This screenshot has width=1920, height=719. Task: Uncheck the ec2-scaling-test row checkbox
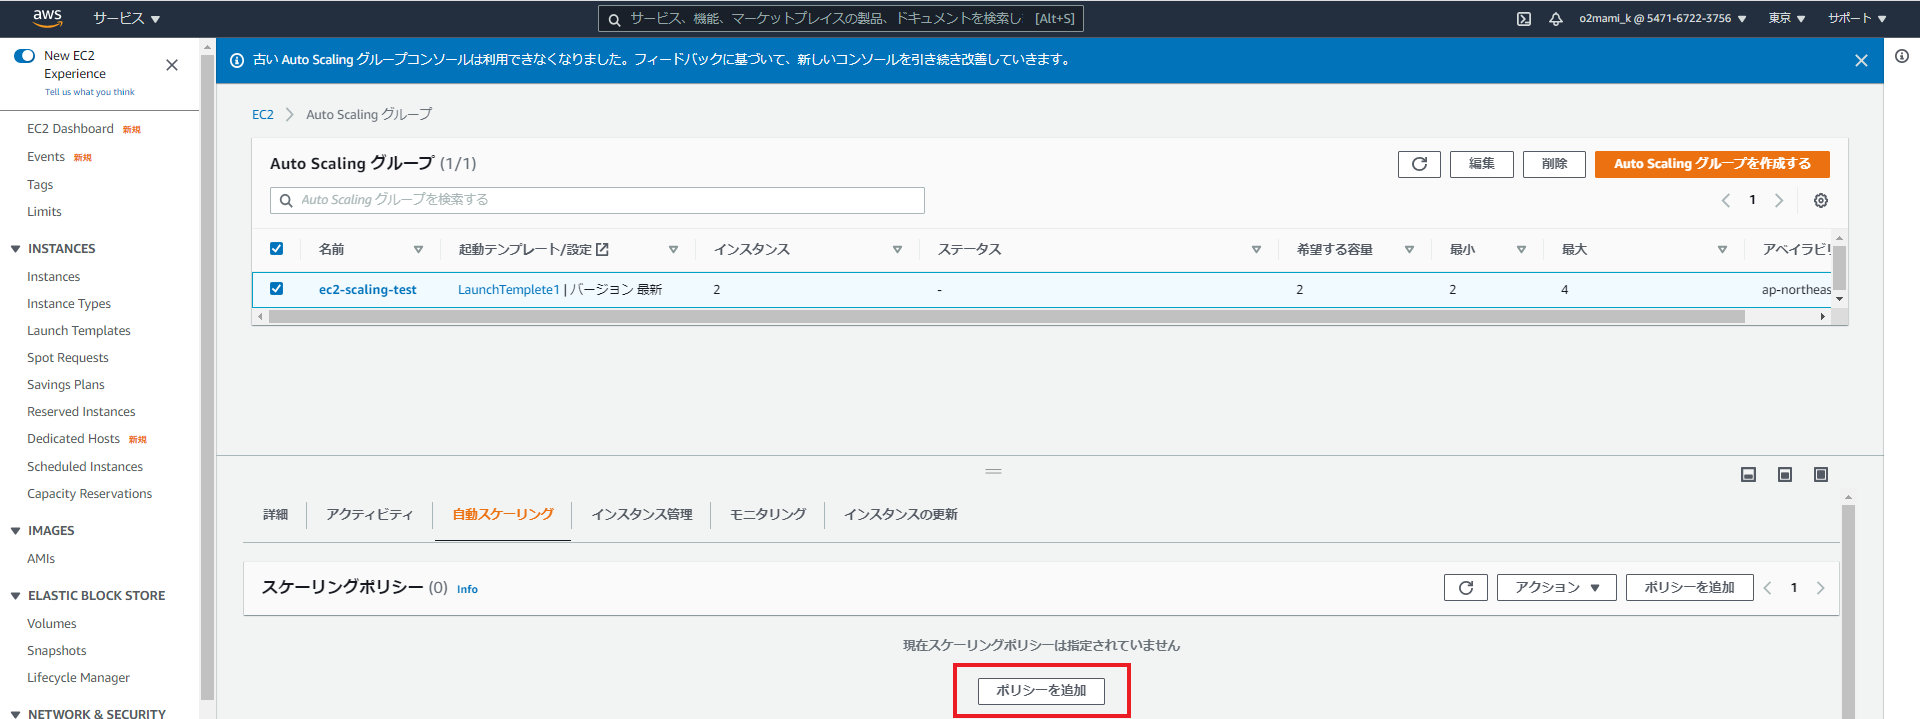(x=277, y=289)
